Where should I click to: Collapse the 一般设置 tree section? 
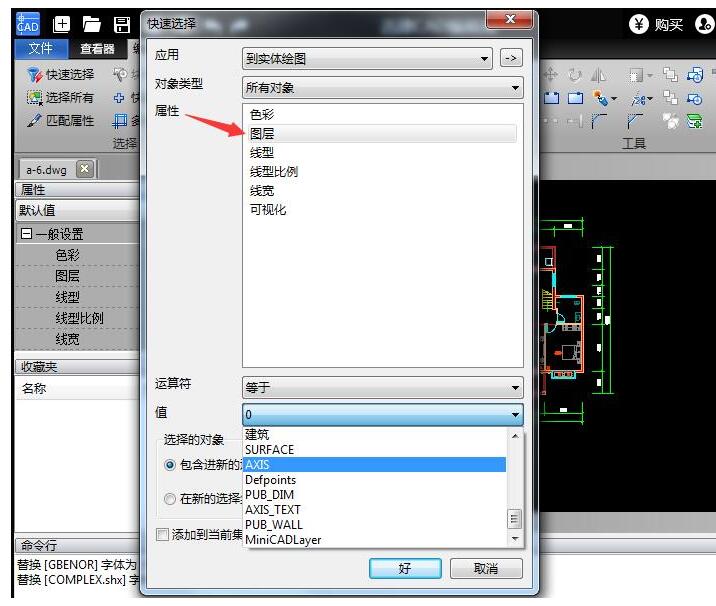[x=26, y=234]
